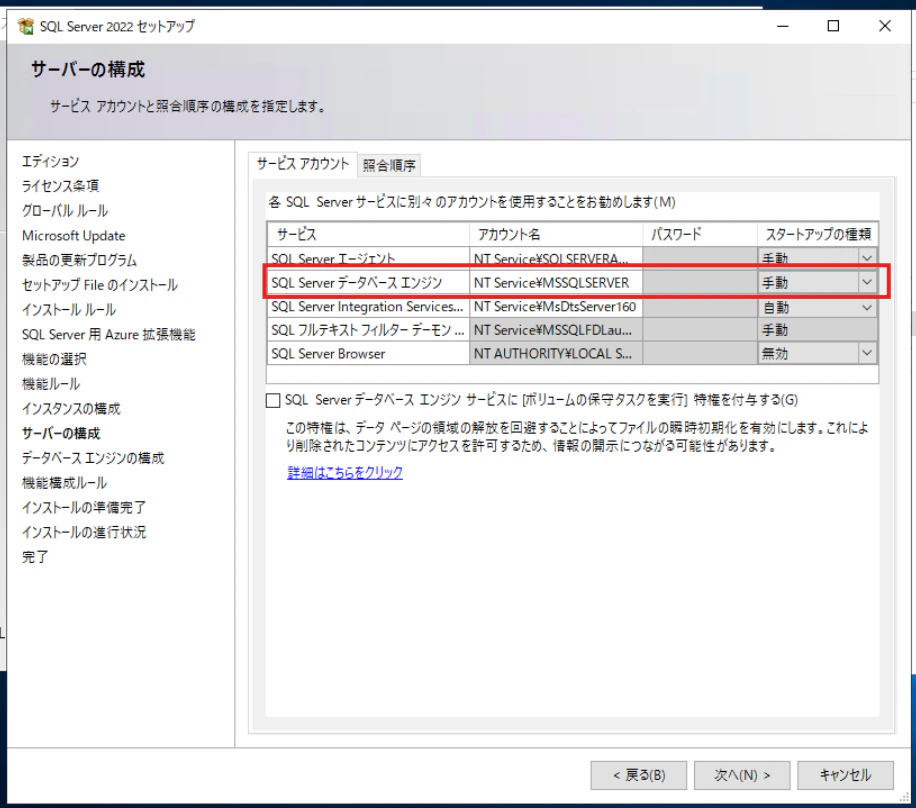Open startup type dropdown for SQL Server エージェント
916x808 pixels.
(x=867, y=258)
